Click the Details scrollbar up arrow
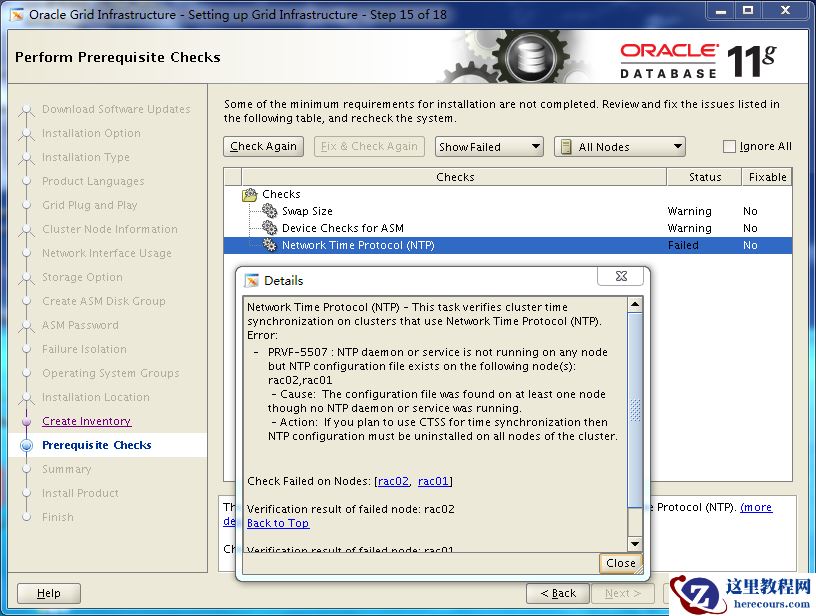Viewport: 816px width, 616px height. (x=635, y=304)
